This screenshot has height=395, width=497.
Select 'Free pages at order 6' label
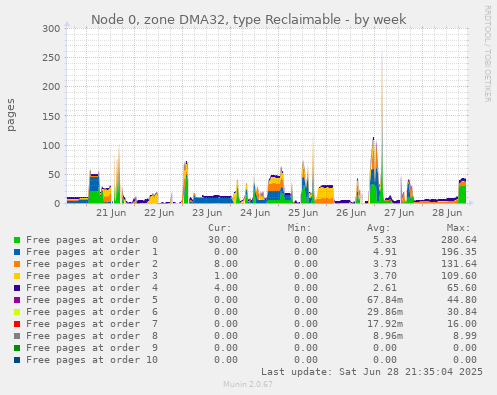(x=92, y=312)
